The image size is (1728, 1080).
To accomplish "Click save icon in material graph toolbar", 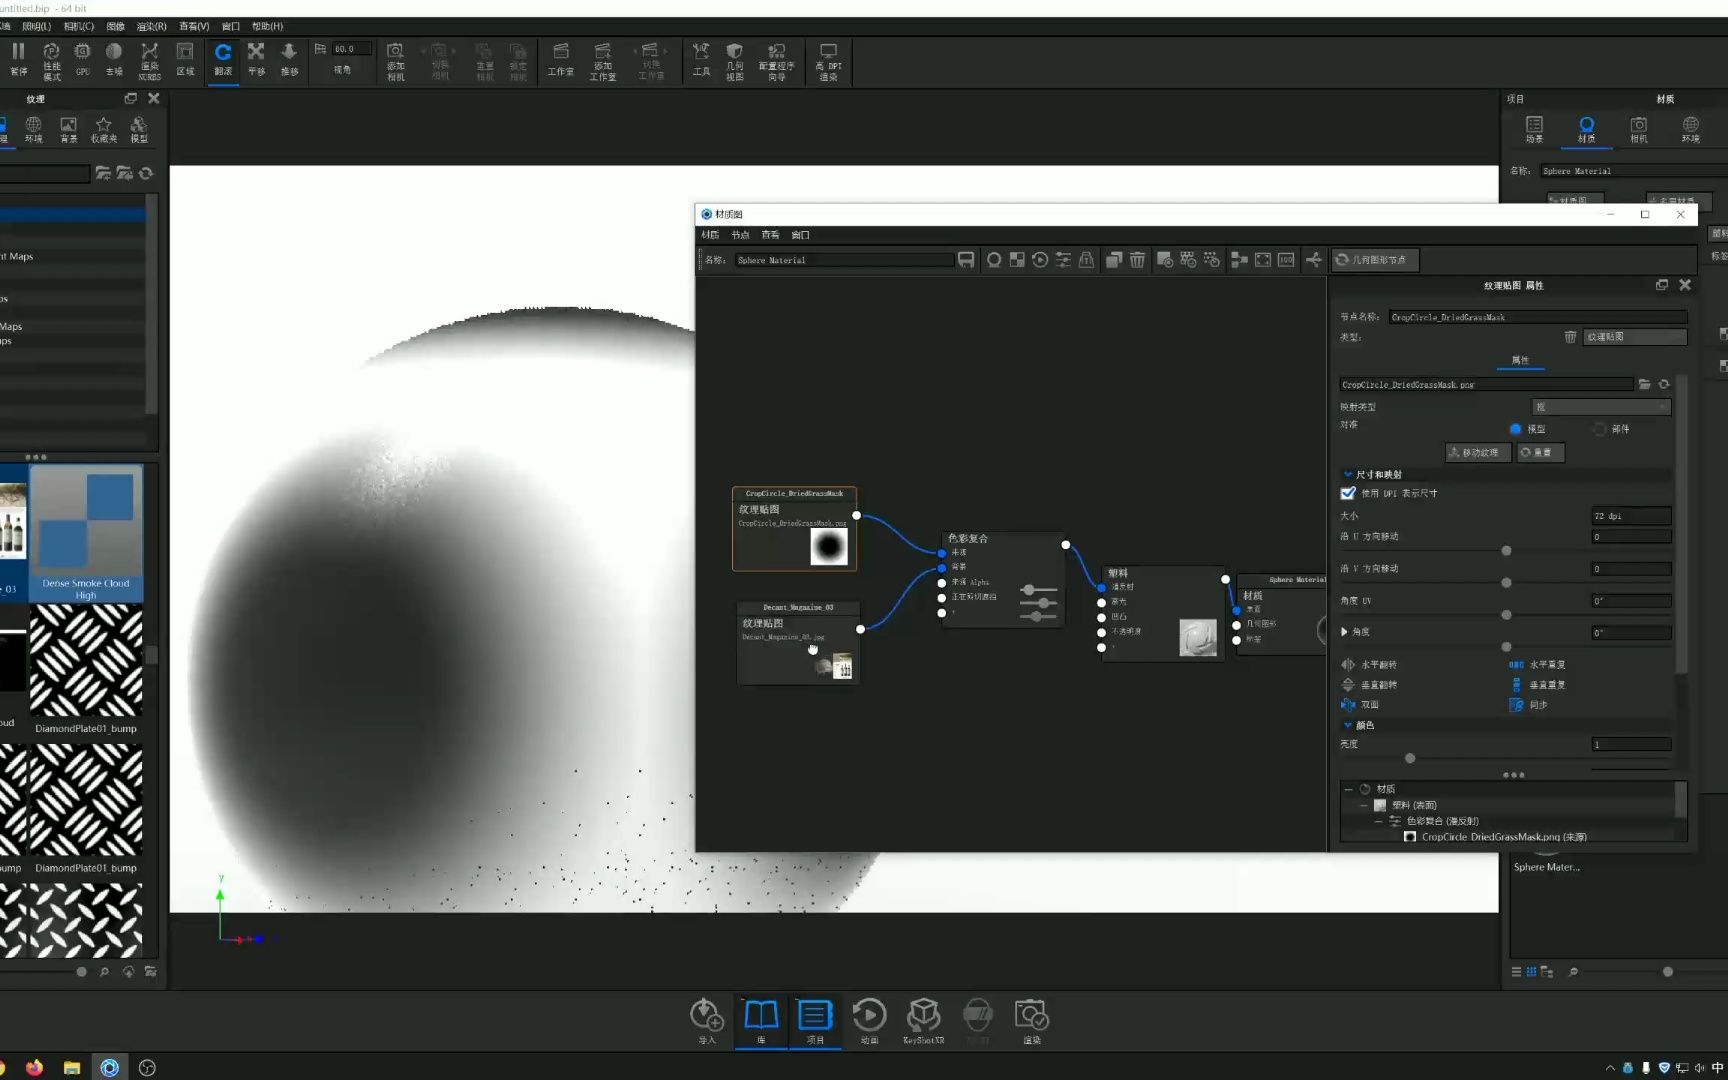I will [966, 260].
